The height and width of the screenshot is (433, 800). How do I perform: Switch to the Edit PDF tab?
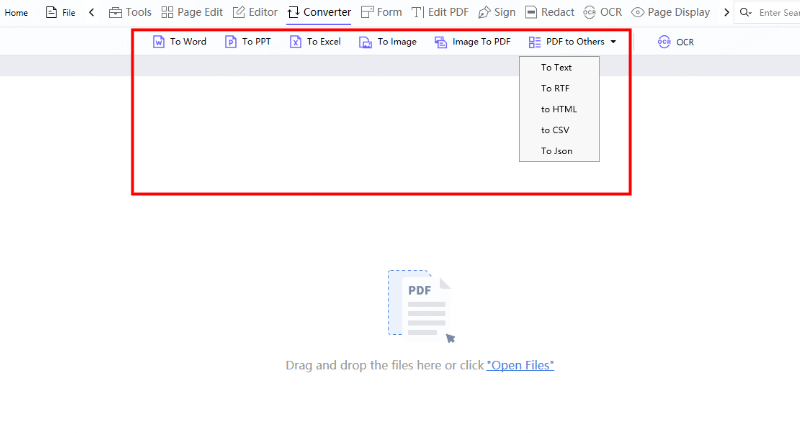coord(440,12)
